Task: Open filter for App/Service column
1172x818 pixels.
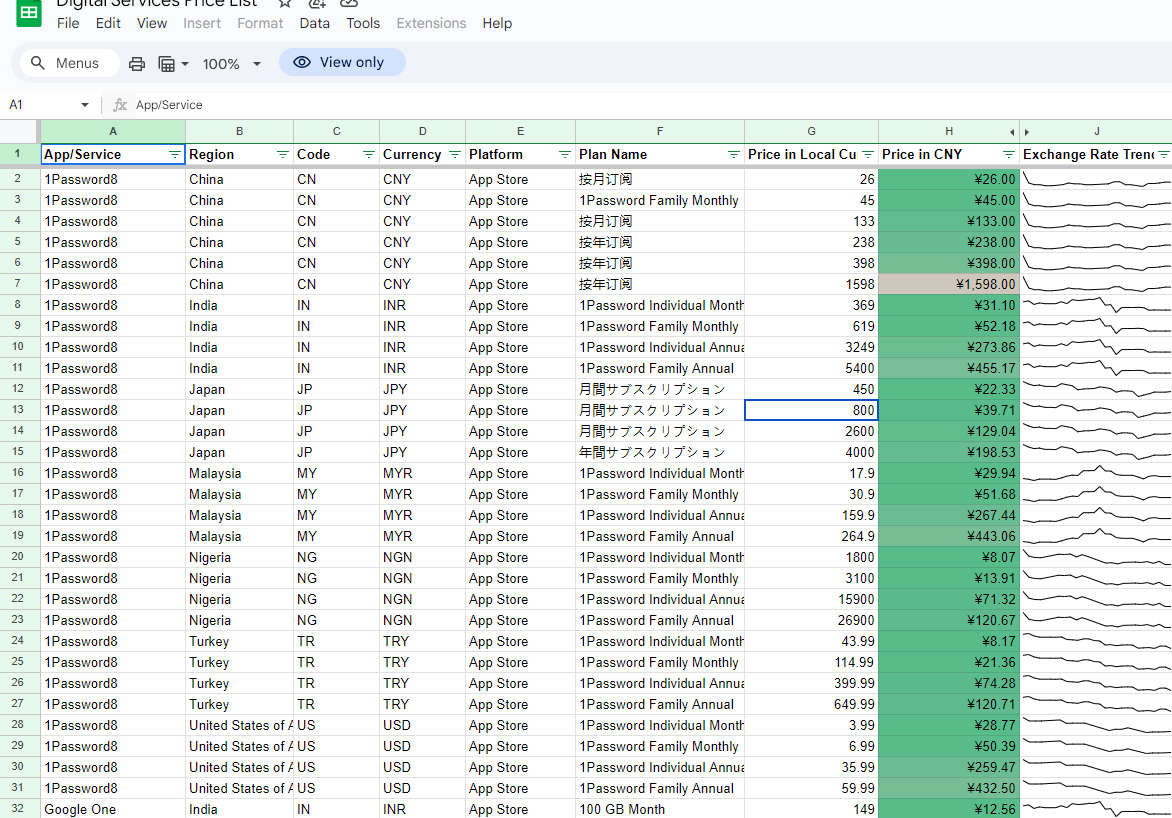Action: tap(175, 154)
